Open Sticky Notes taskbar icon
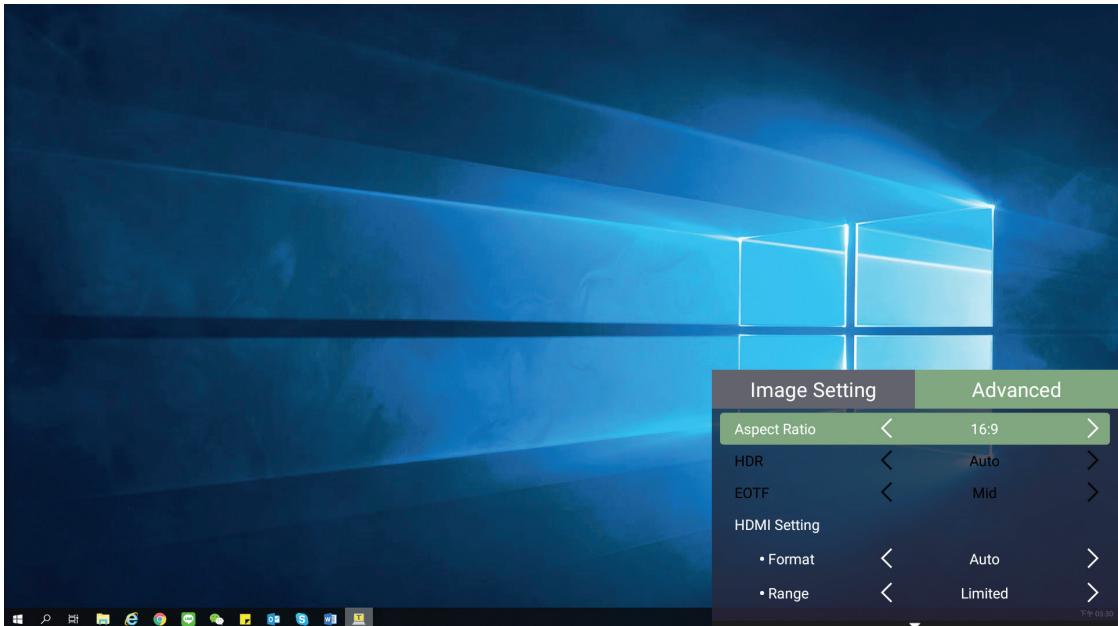 click(245, 618)
